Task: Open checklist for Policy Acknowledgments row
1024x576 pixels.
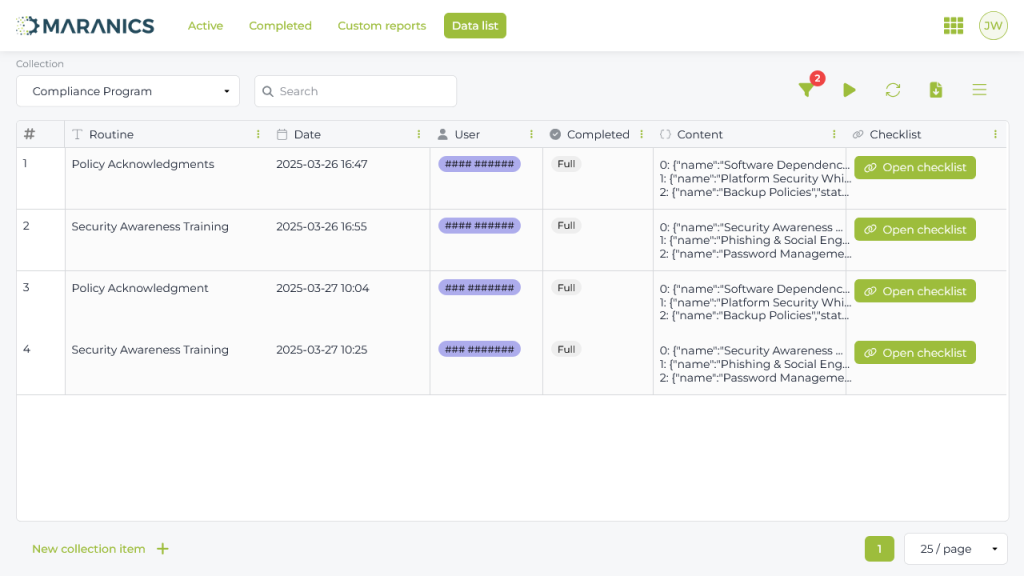Action: (915, 167)
